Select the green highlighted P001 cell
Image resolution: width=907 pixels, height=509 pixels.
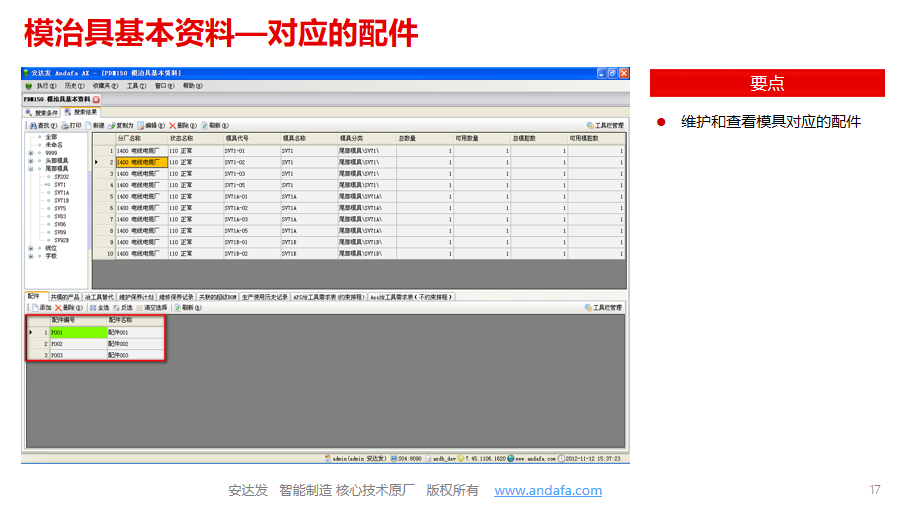78,332
